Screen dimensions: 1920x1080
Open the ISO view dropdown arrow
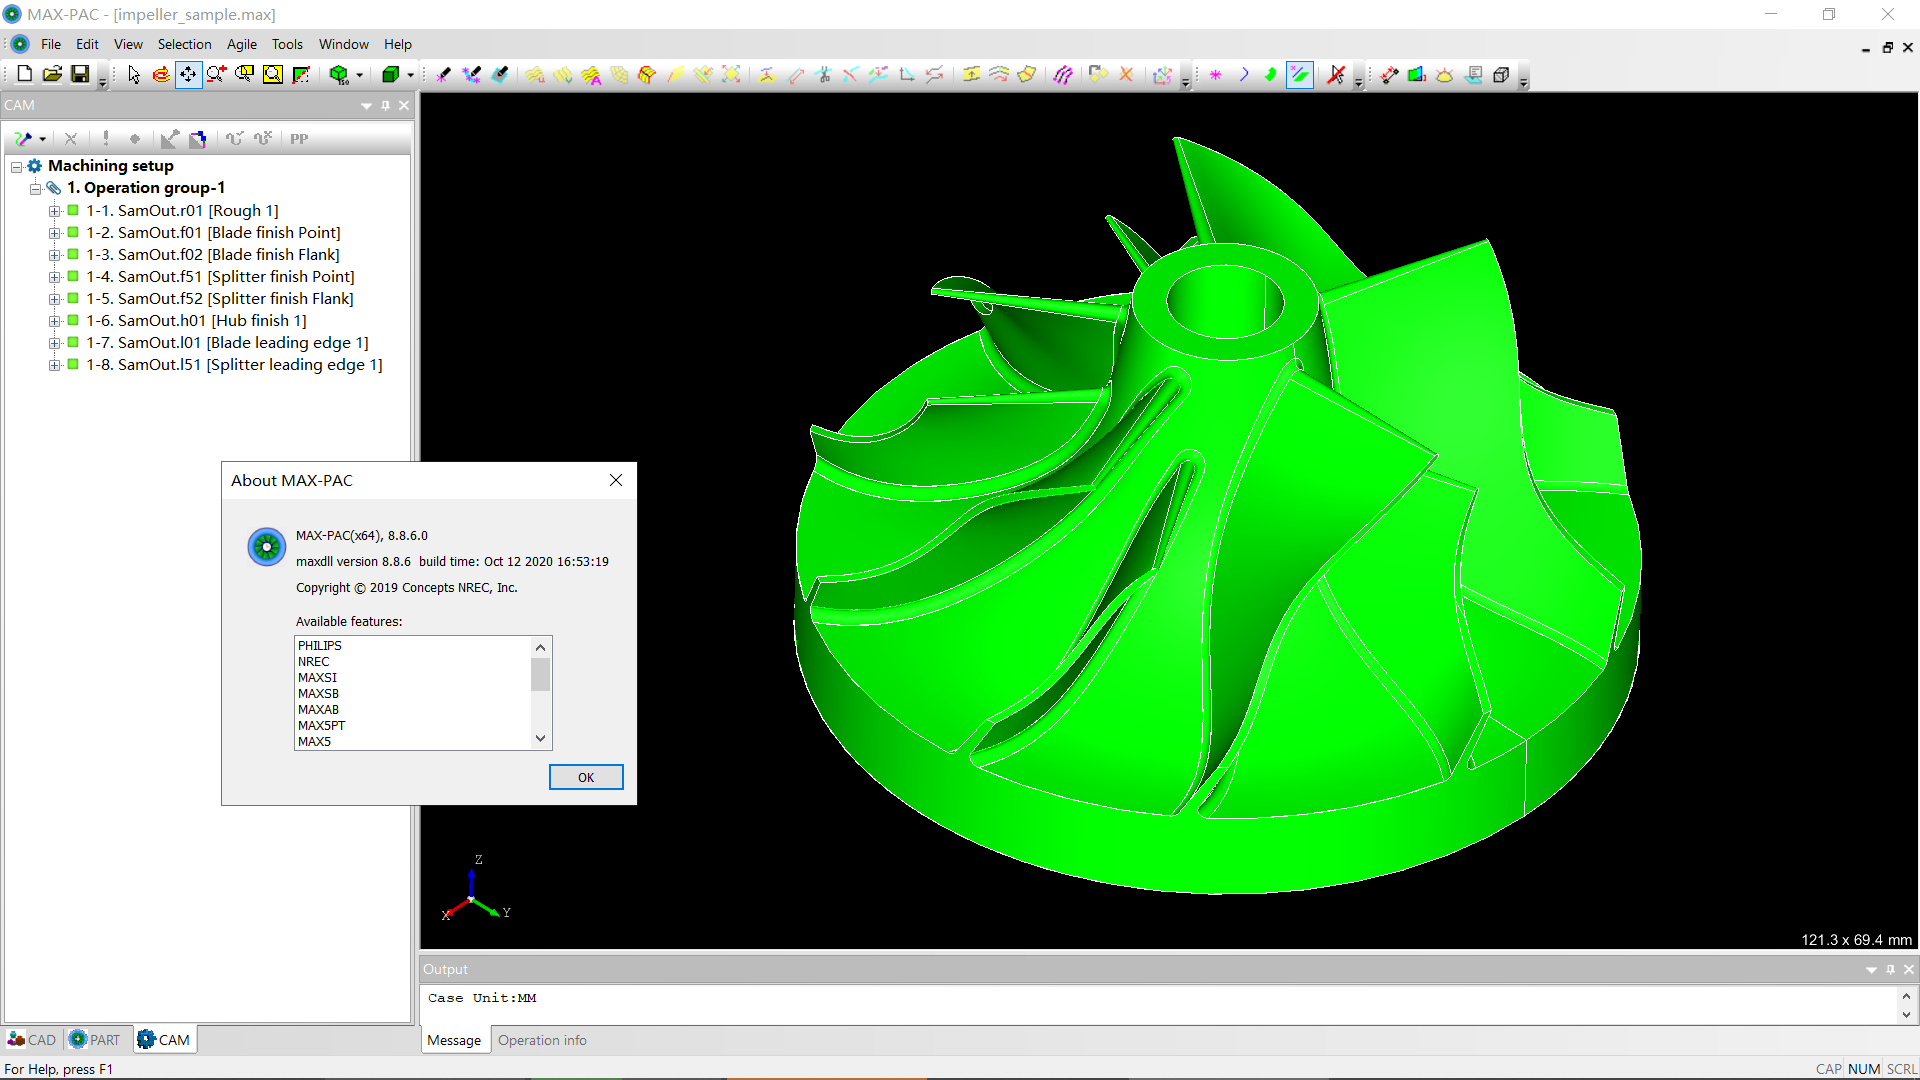click(359, 75)
